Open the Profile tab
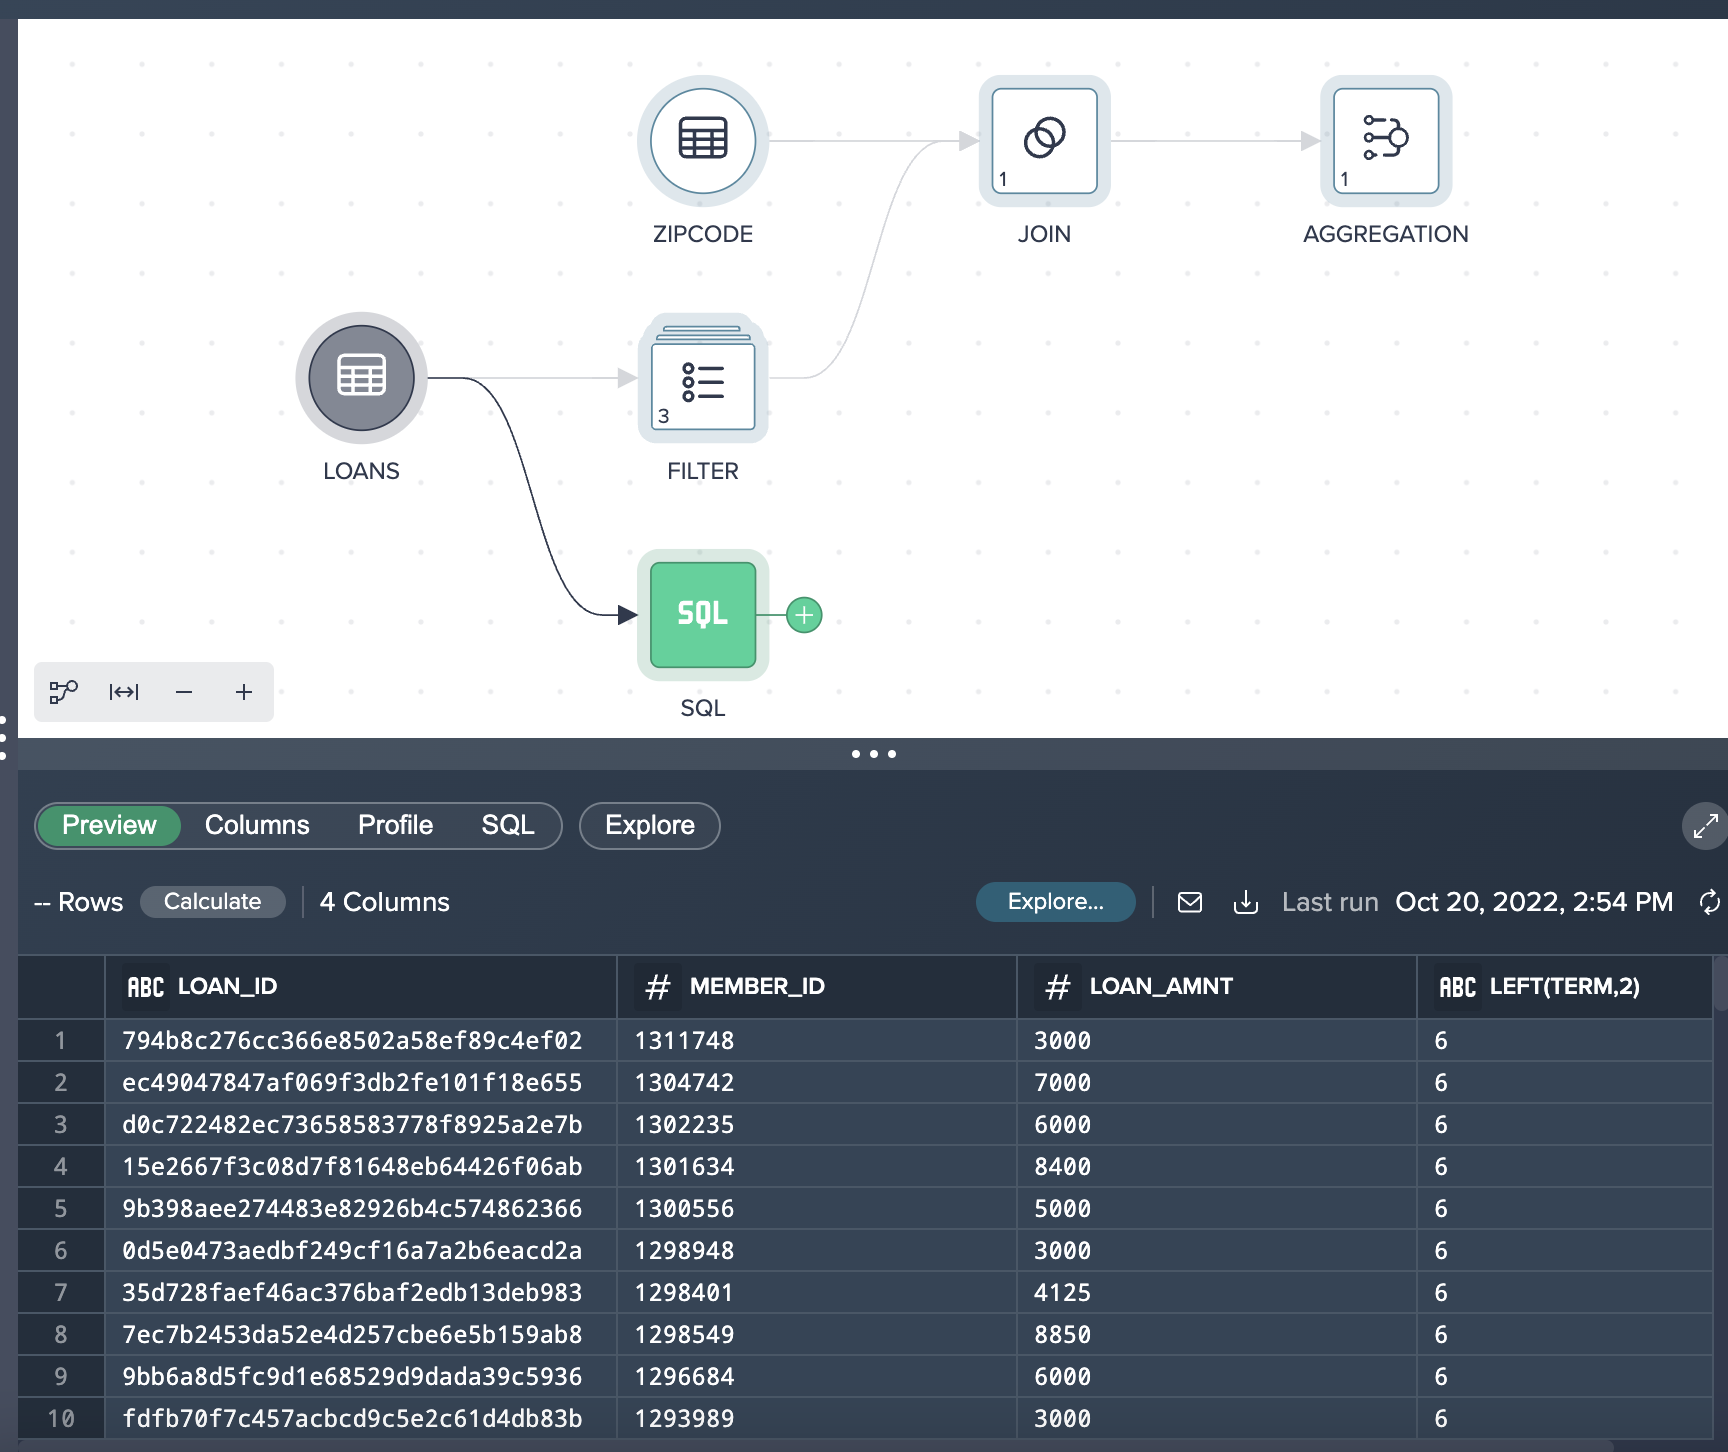The image size is (1728, 1452). (x=395, y=825)
